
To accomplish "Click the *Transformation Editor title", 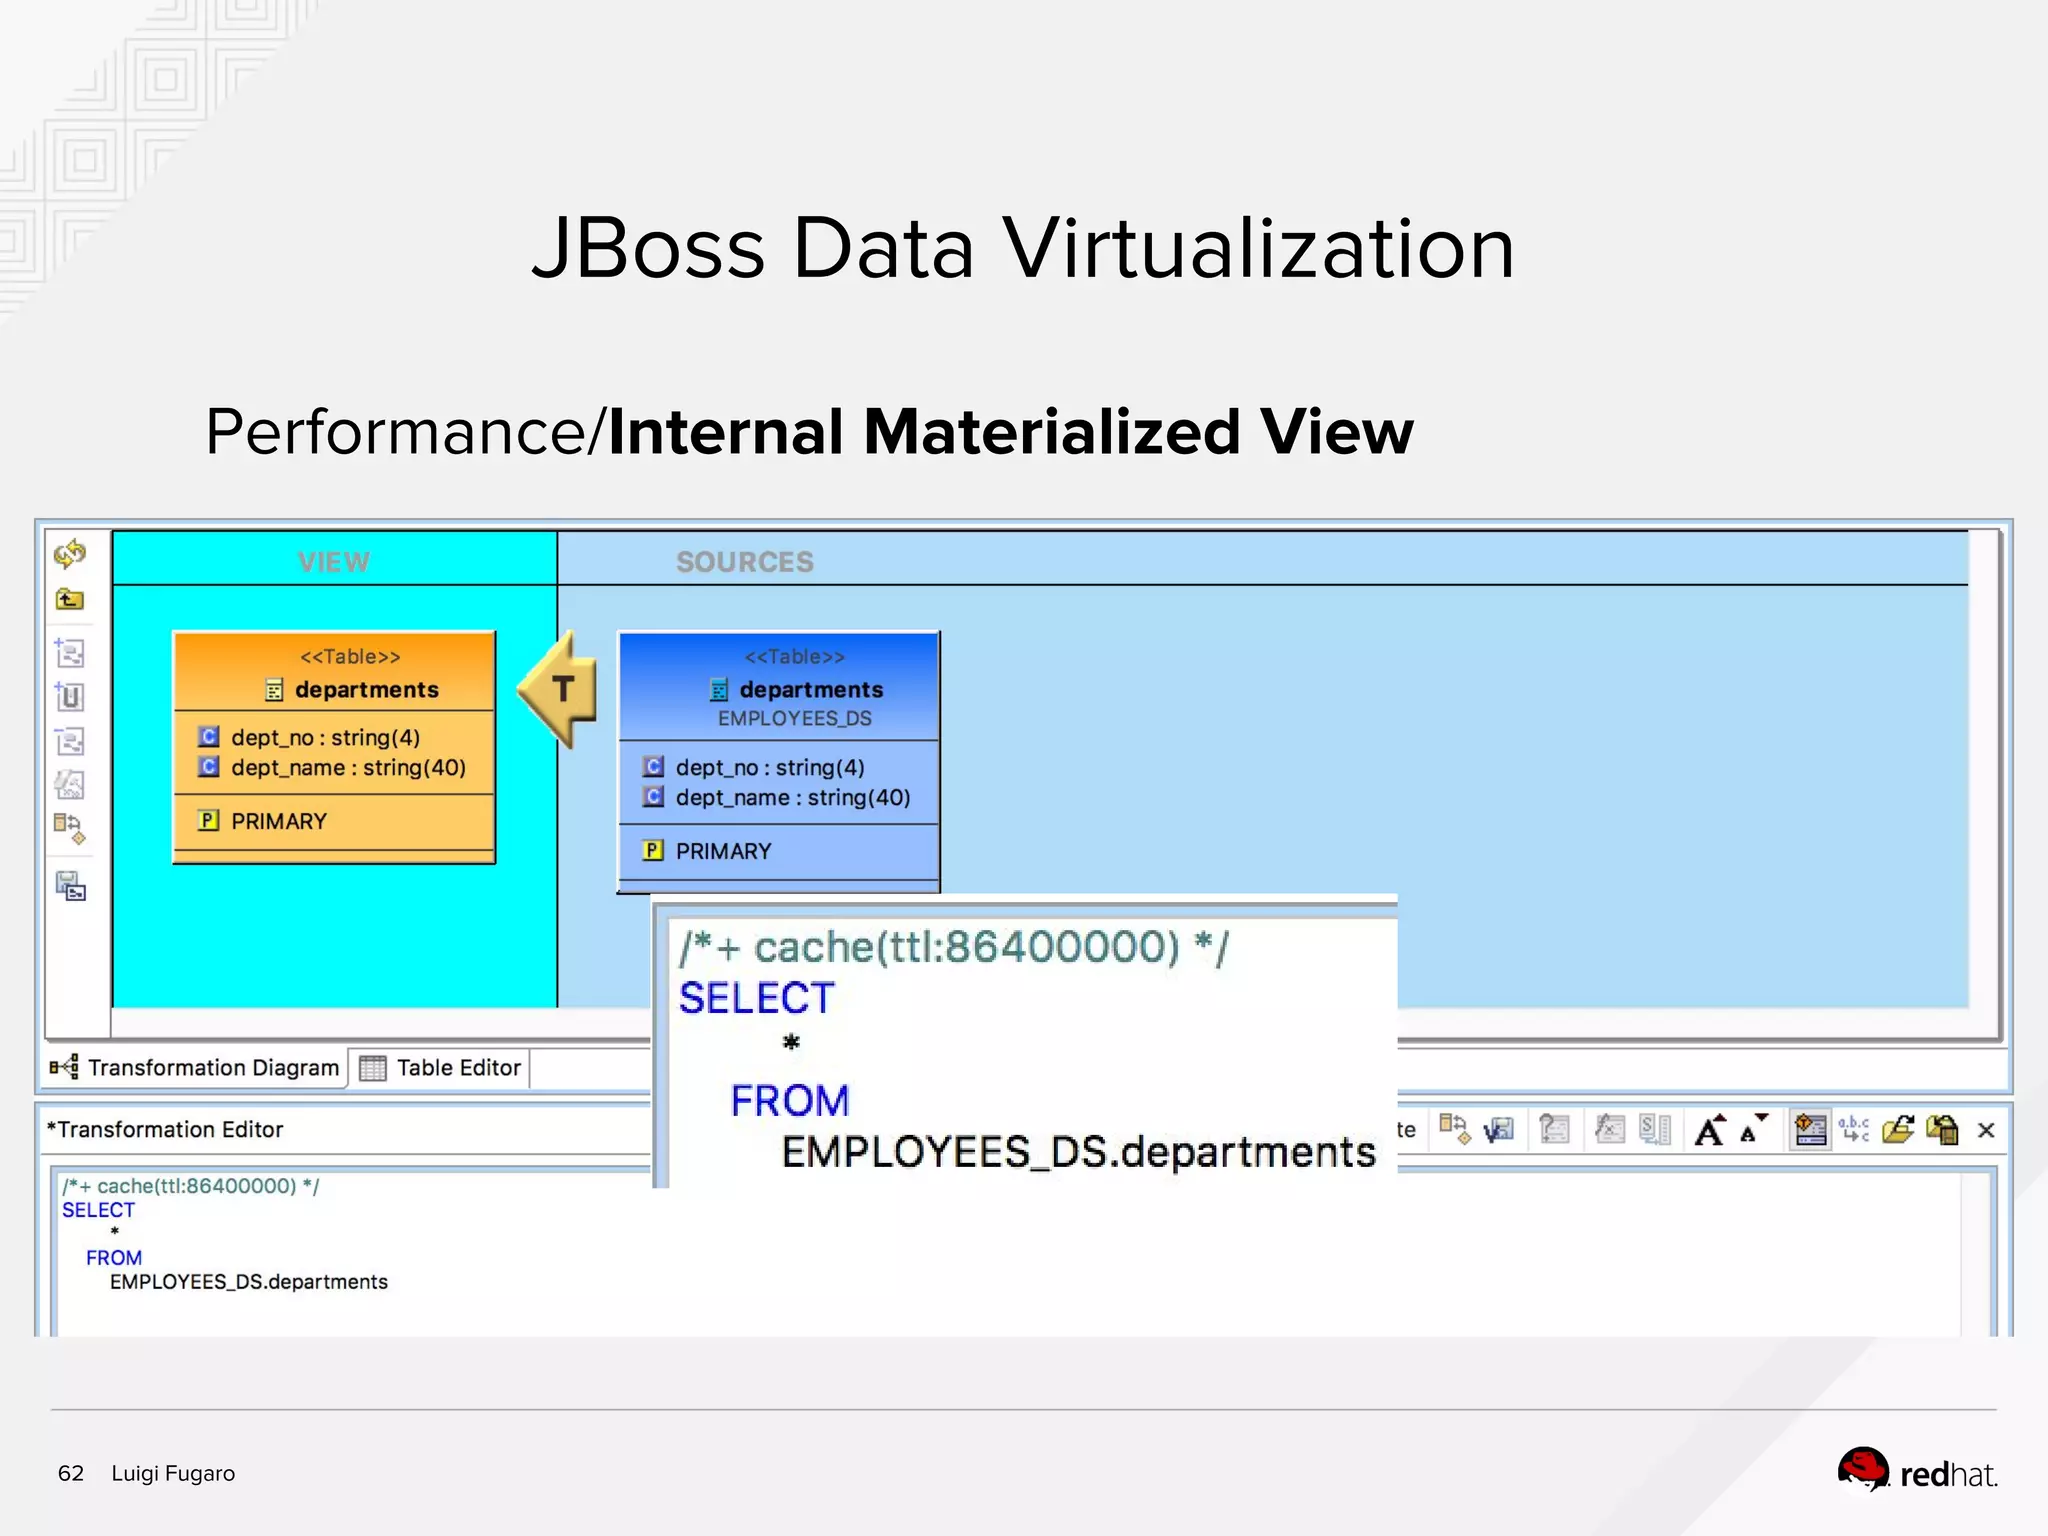I will [x=165, y=1130].
